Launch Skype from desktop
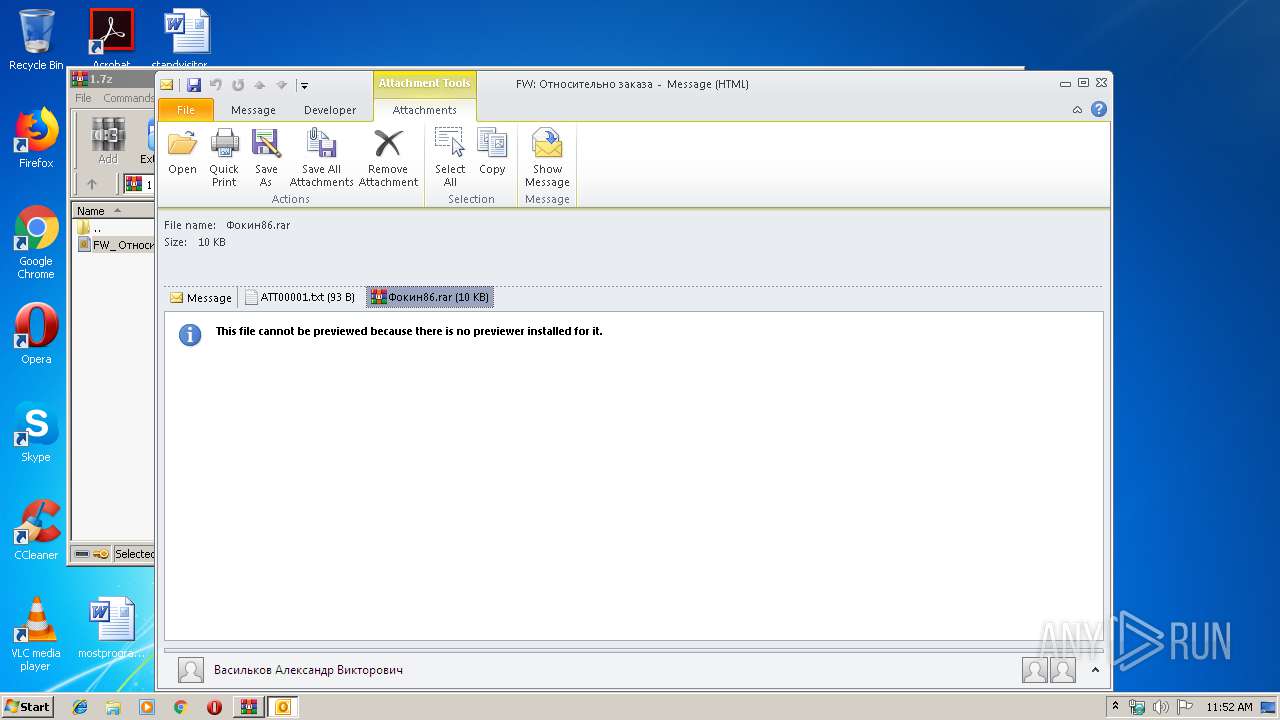The width and height of the screenshot is (1280, 720). click(36, 433)
